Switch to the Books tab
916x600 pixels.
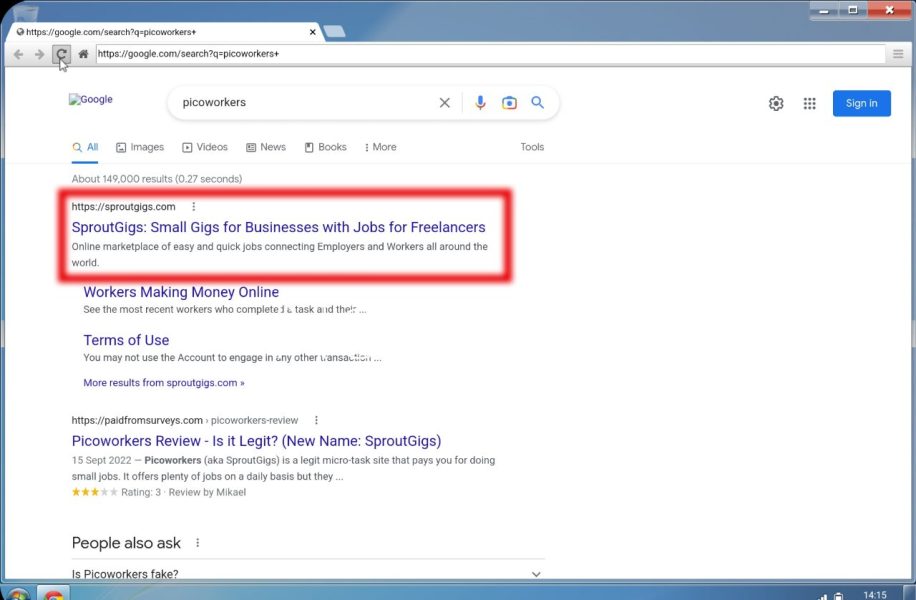pyautogui.click(x=325, y=147)
